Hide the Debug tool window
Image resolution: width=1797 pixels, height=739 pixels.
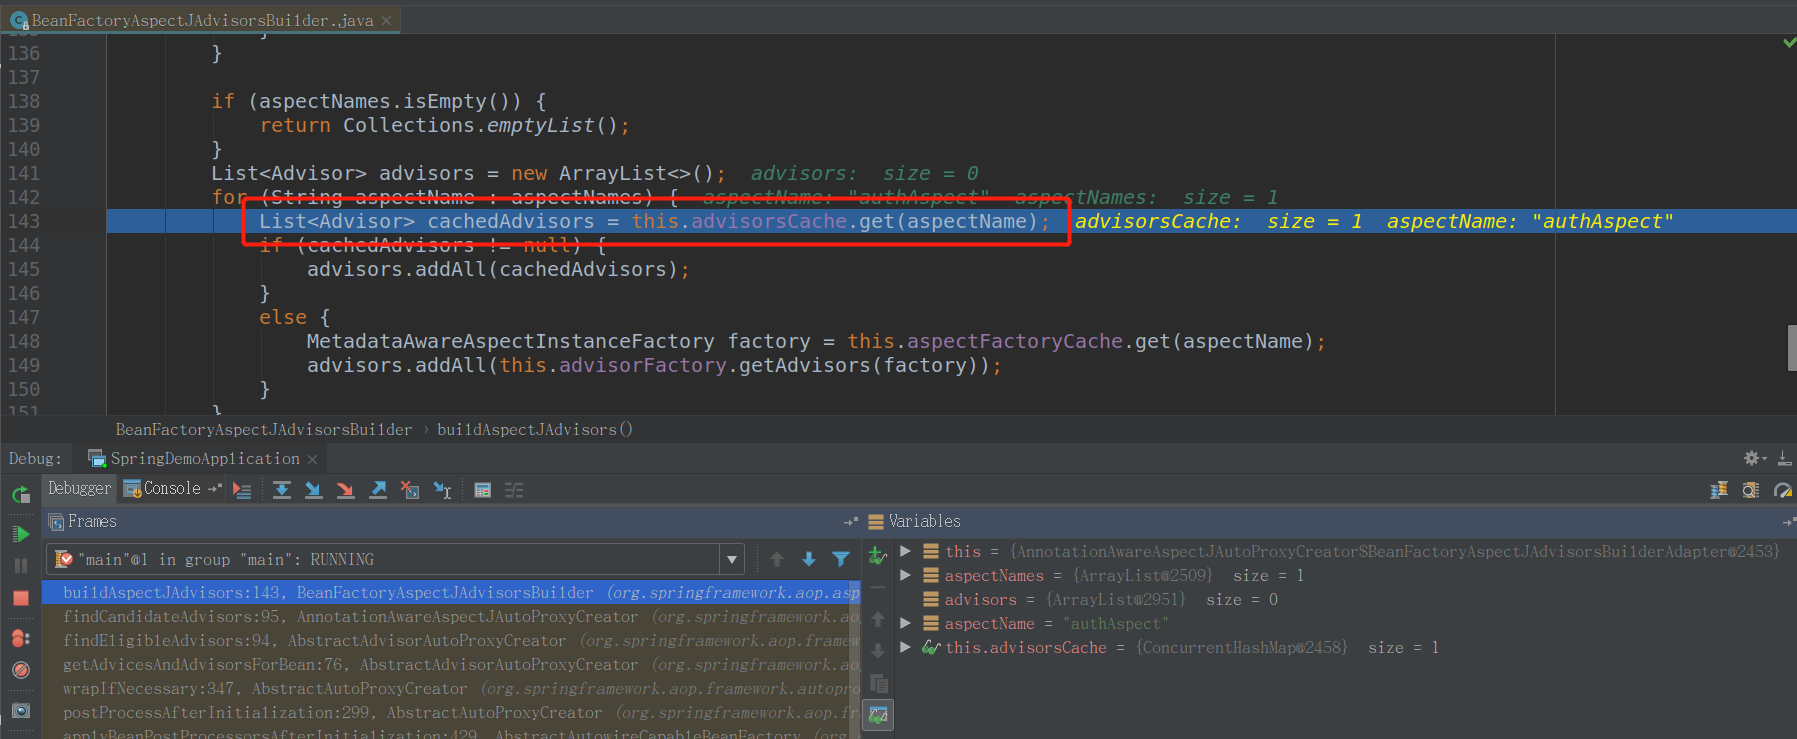[1784, 458]
